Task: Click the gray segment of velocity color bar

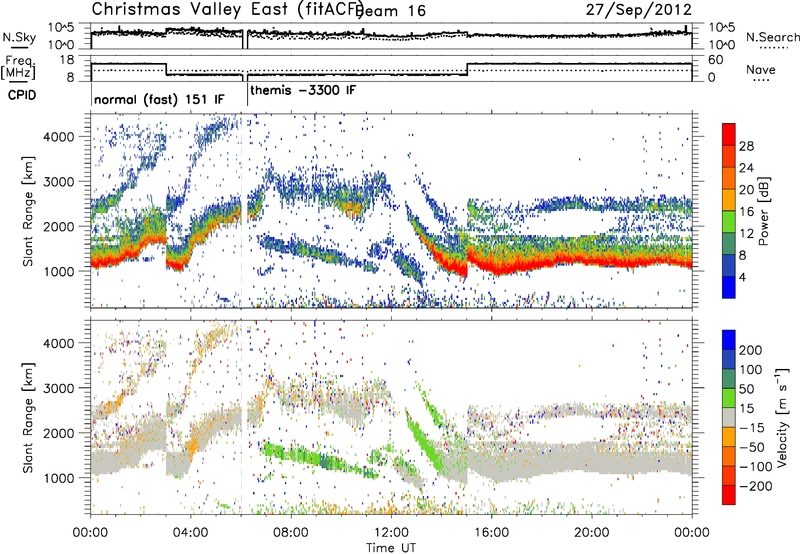Action: [x=729, y=418]
